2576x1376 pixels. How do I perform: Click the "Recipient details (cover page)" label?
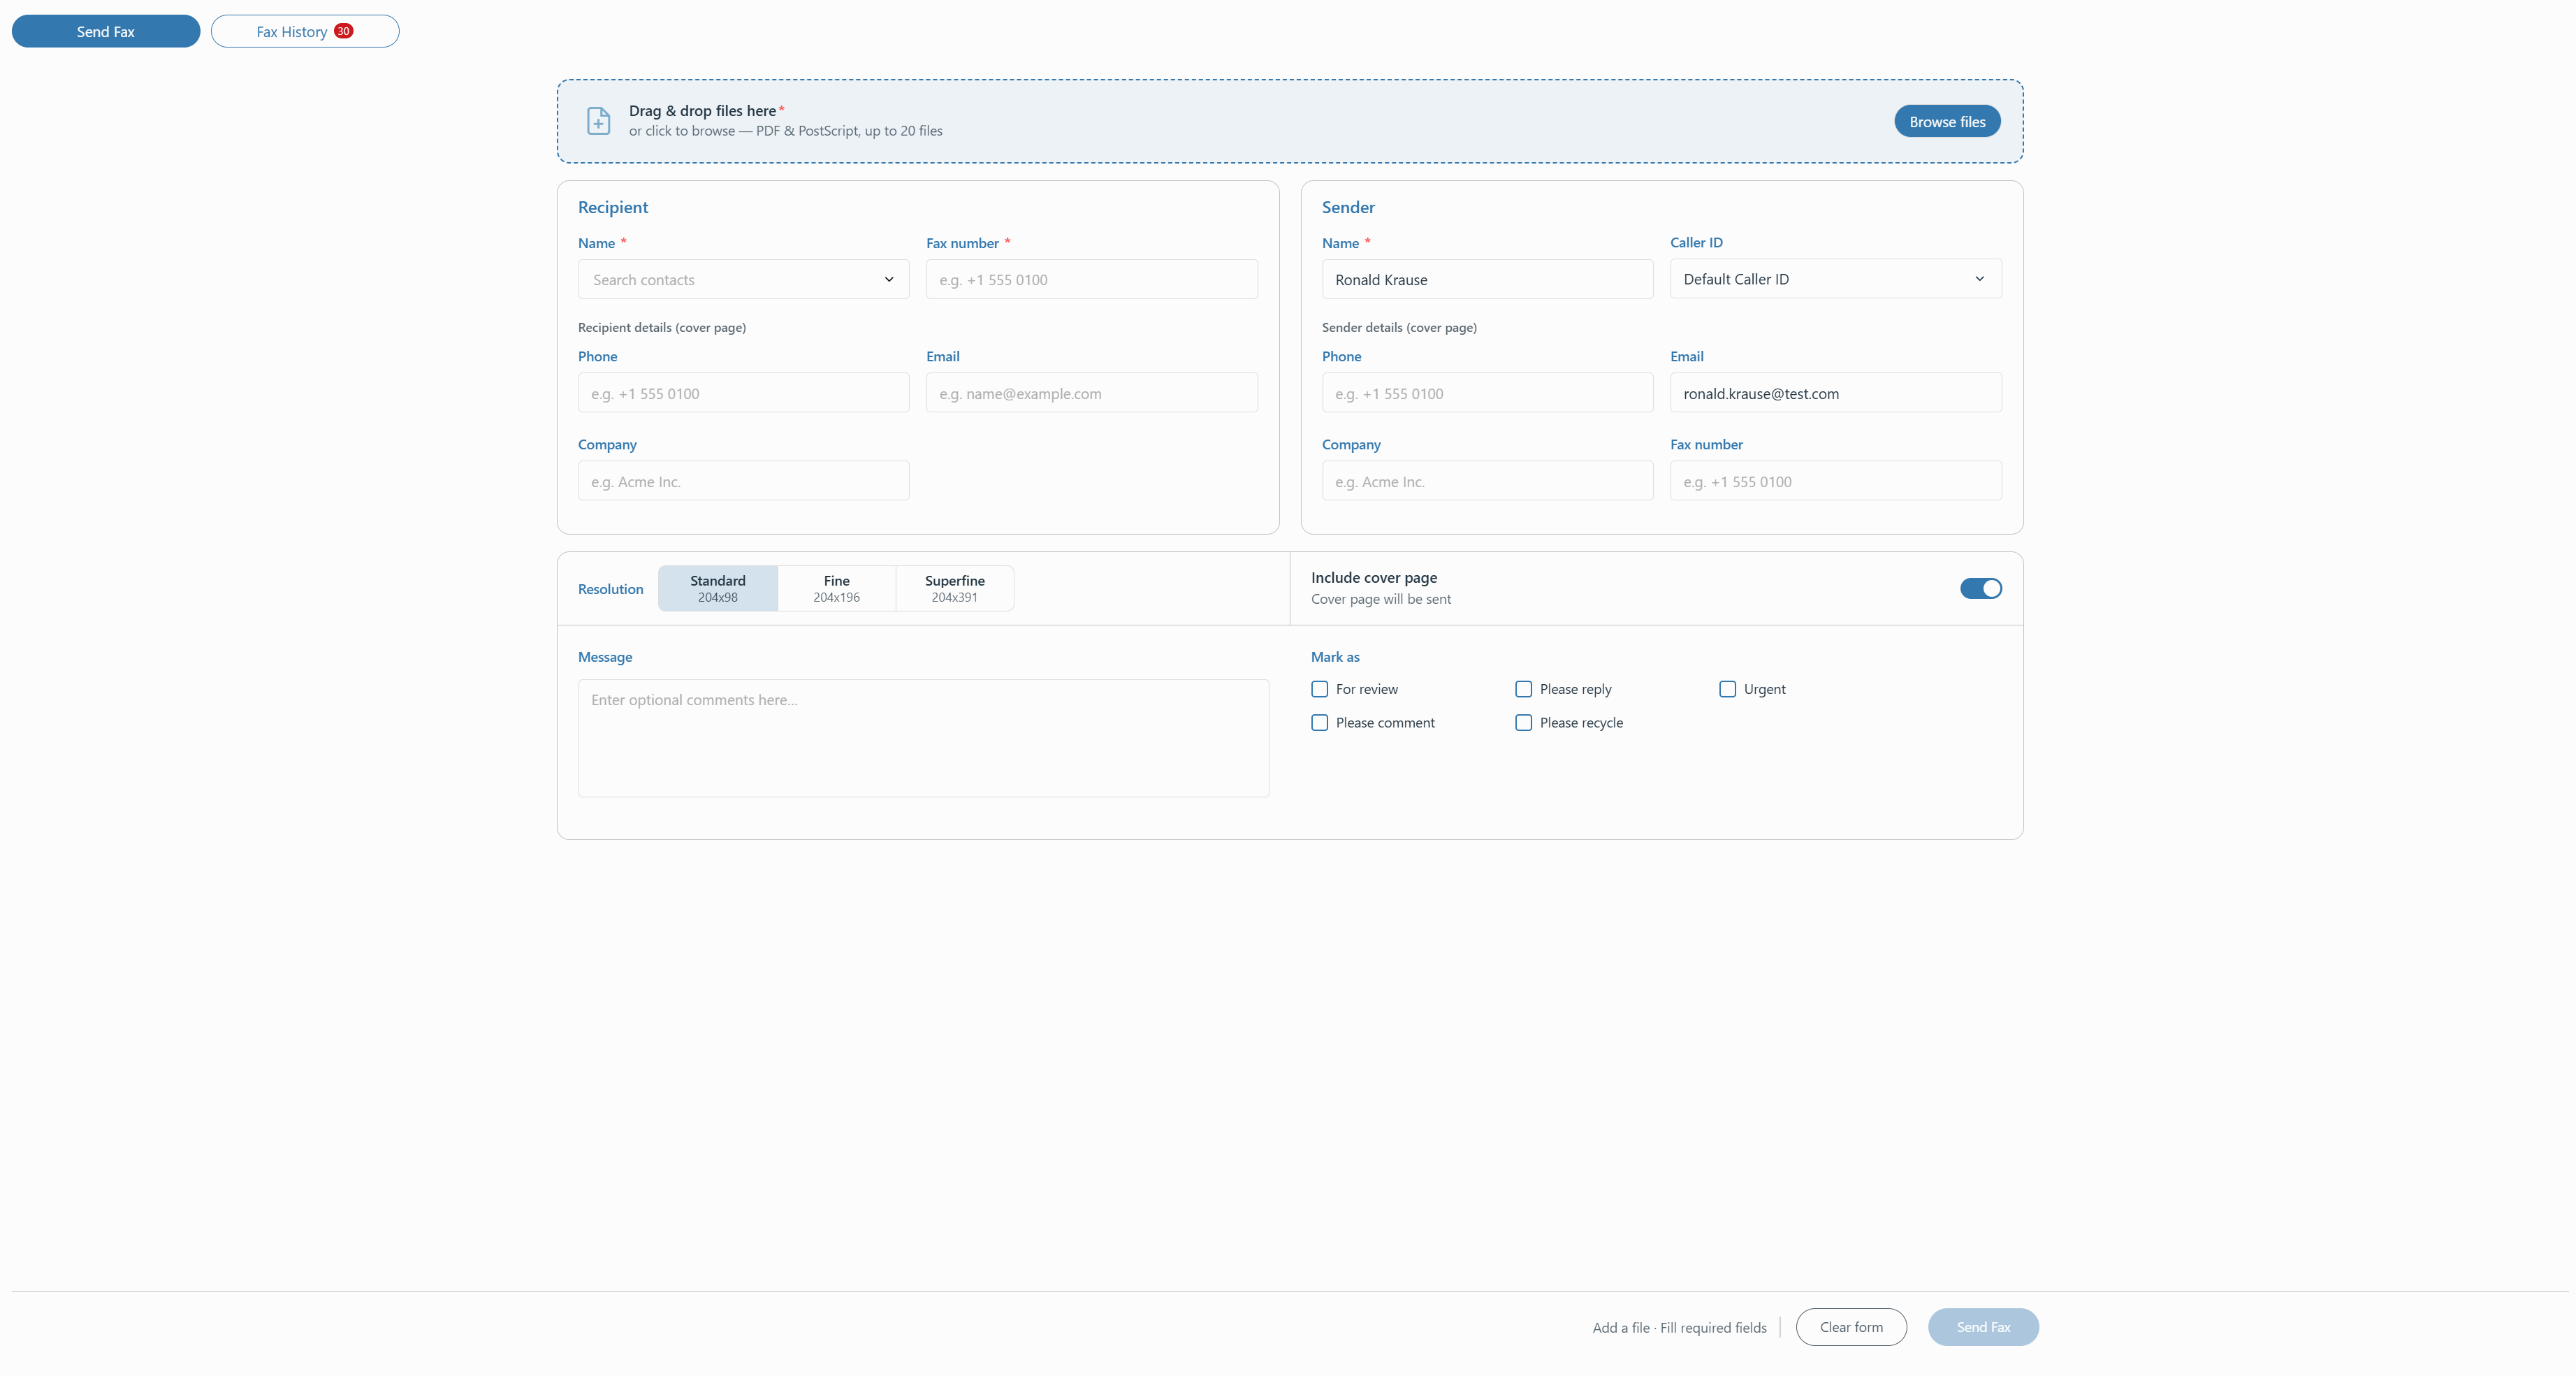coord(661,327)
